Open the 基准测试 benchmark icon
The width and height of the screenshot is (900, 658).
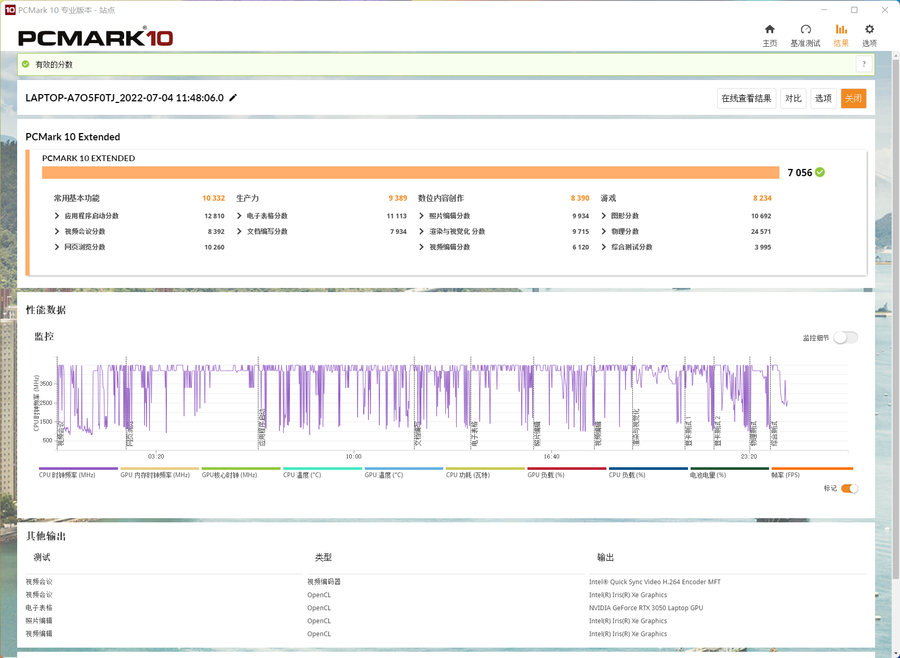point(805,30)
